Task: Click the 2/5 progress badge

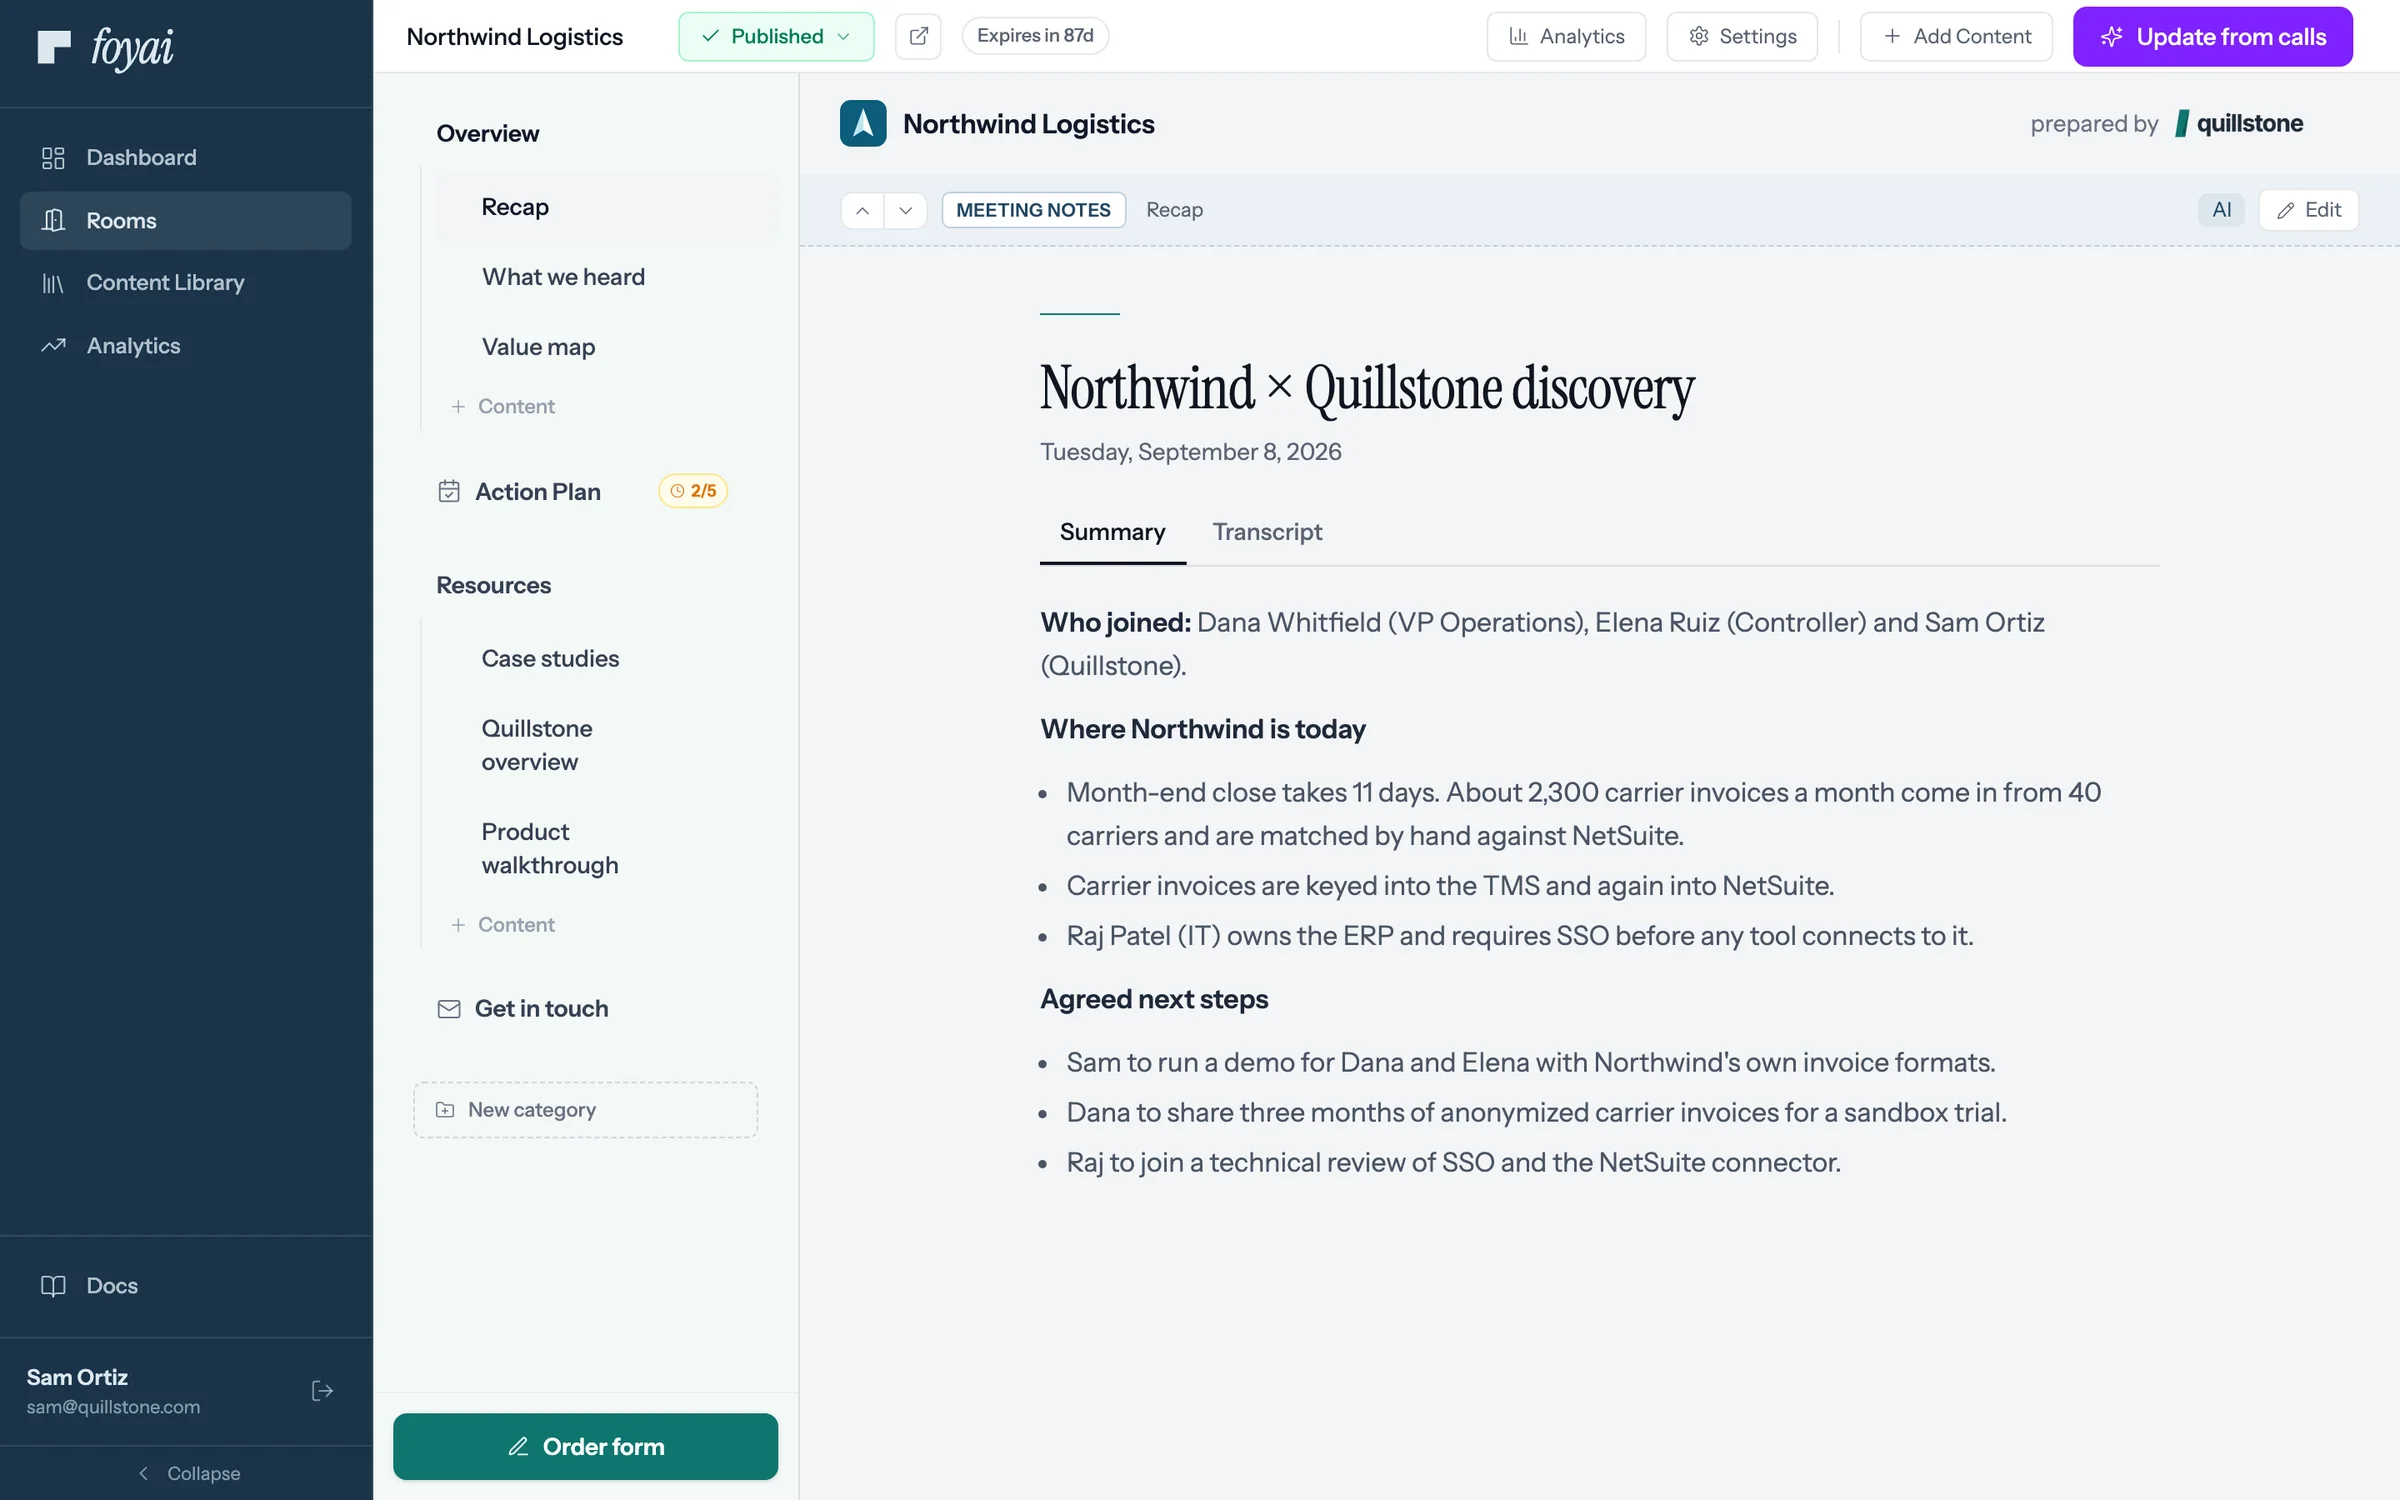Action: click(693, 491)
